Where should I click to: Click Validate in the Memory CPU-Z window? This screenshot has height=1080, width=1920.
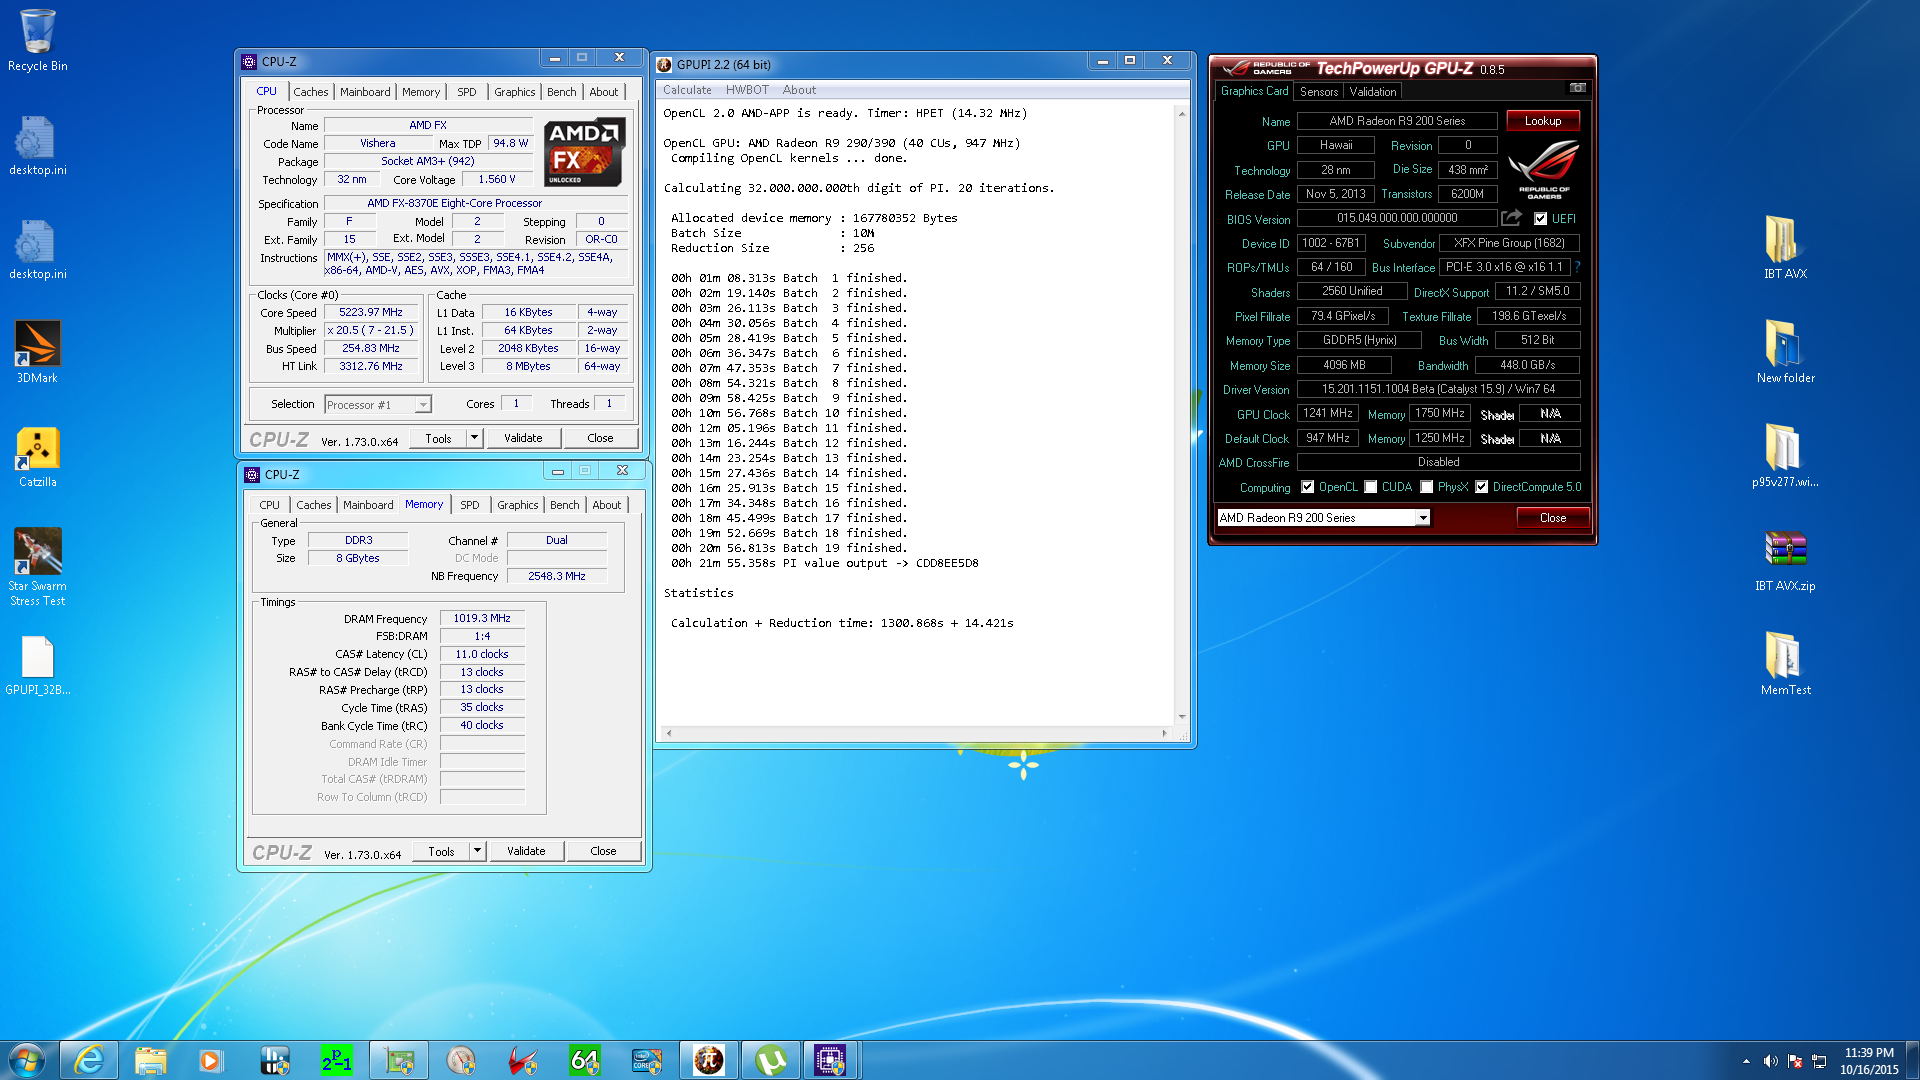coord(526,851)
